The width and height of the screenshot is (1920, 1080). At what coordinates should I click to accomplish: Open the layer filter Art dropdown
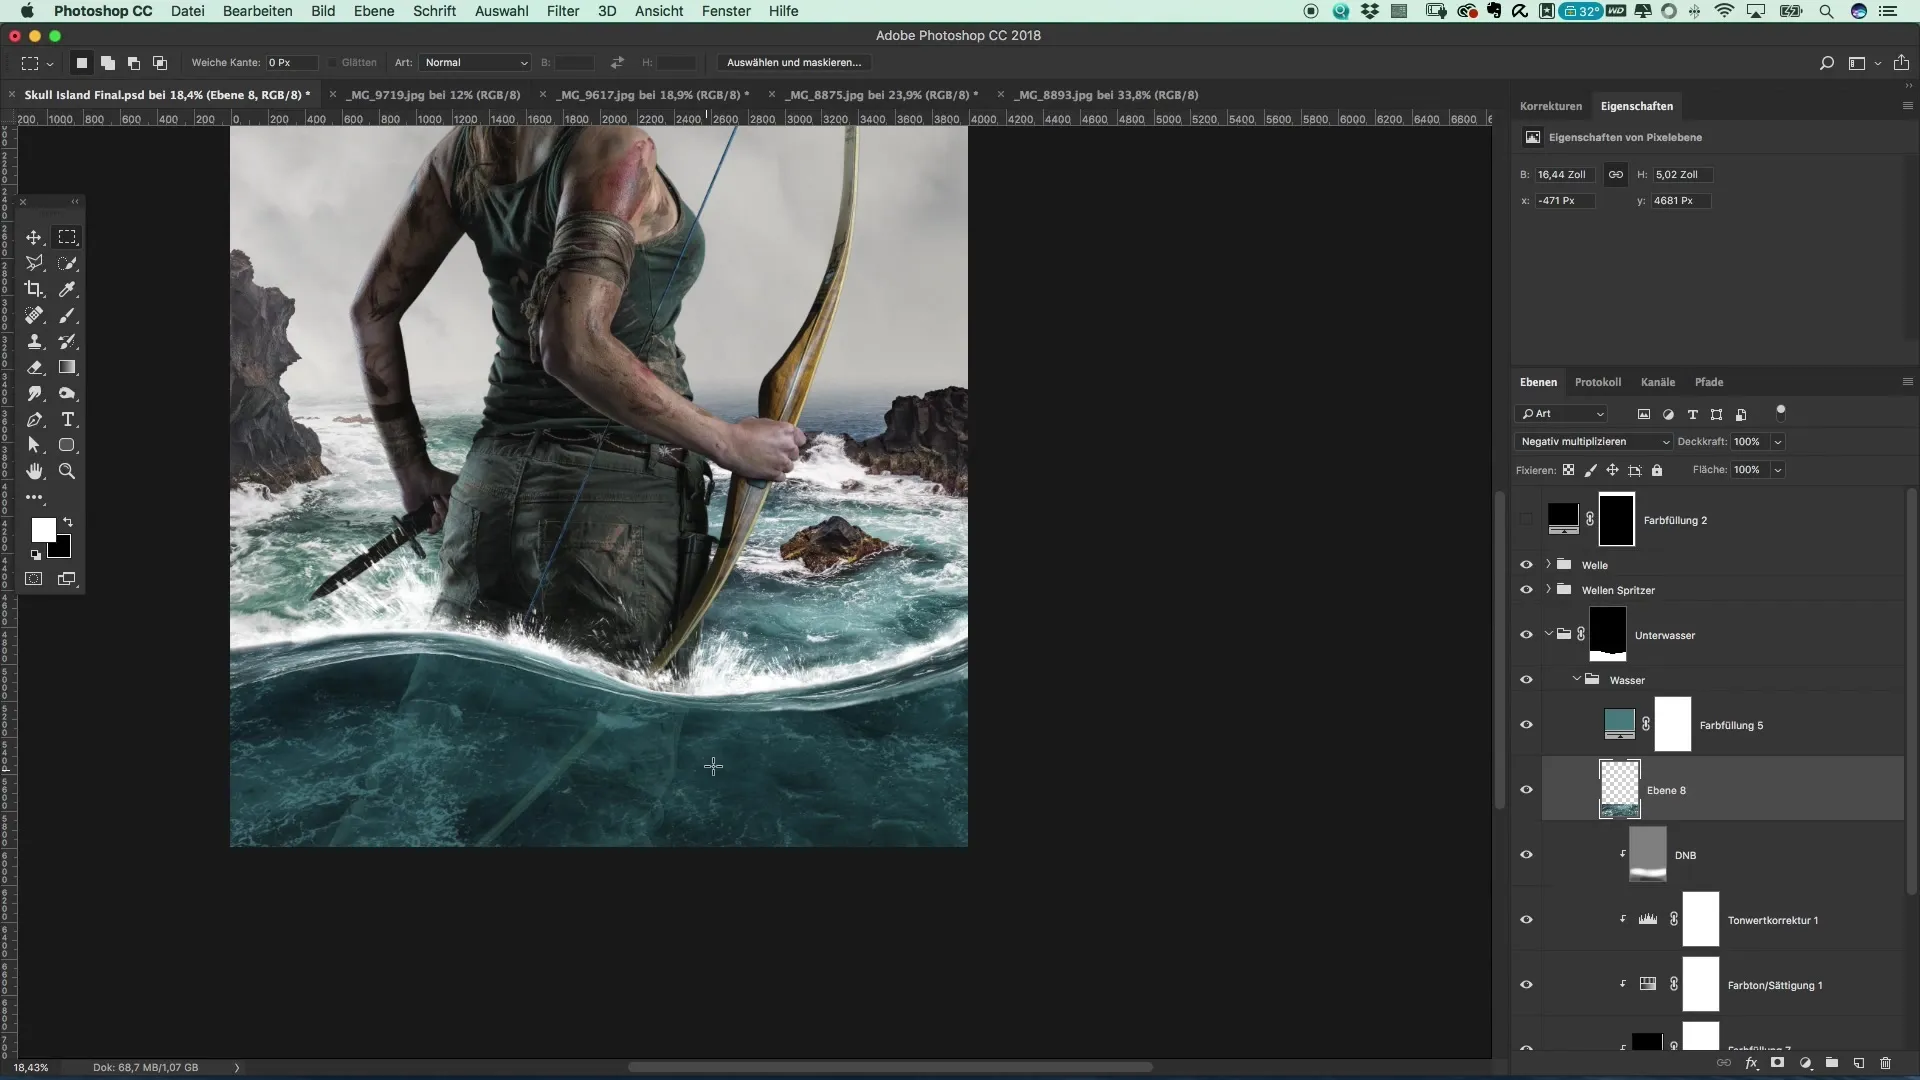[x=1561, y=414]
